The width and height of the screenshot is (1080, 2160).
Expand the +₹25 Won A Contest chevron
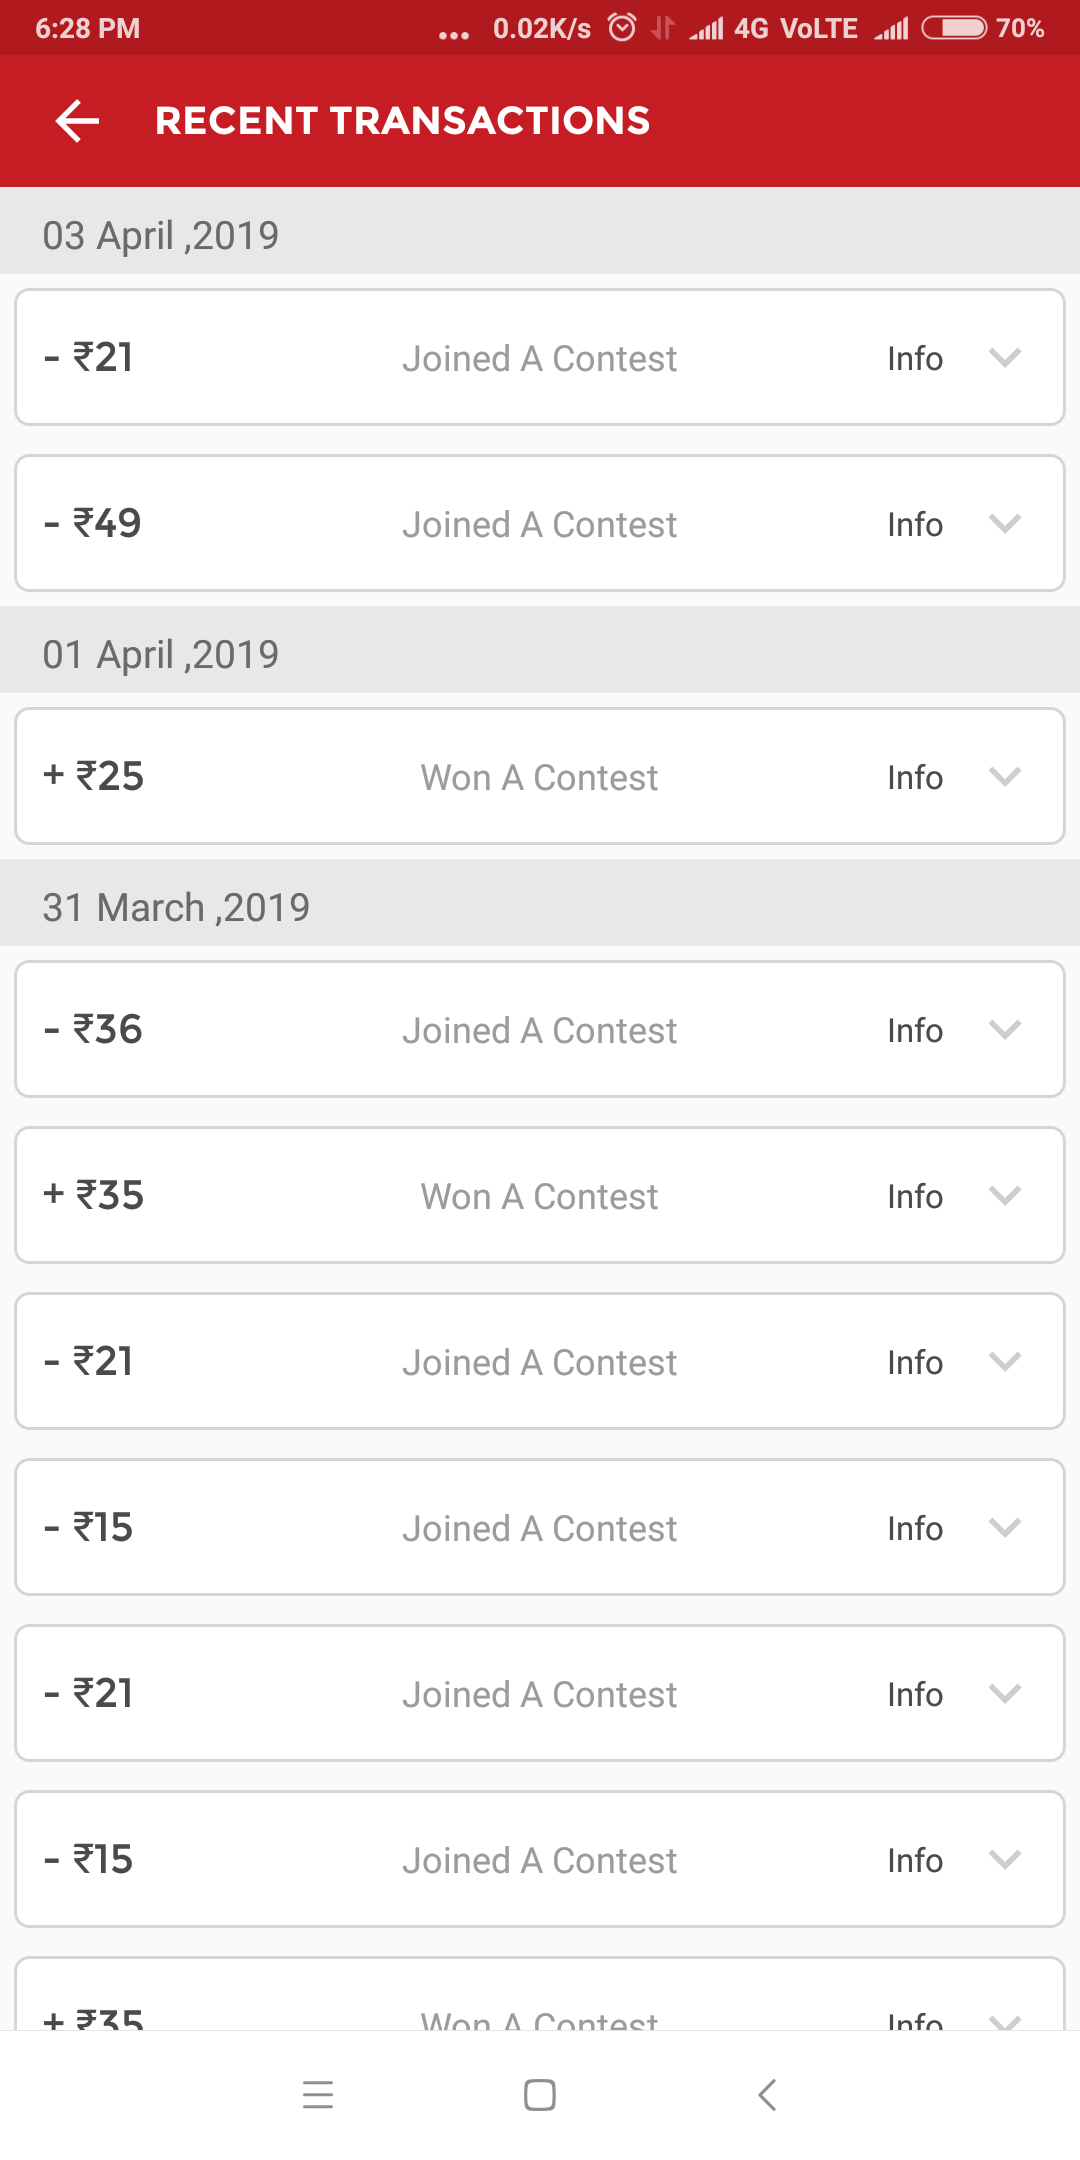pyautogui.click(x=1004, y=776)
